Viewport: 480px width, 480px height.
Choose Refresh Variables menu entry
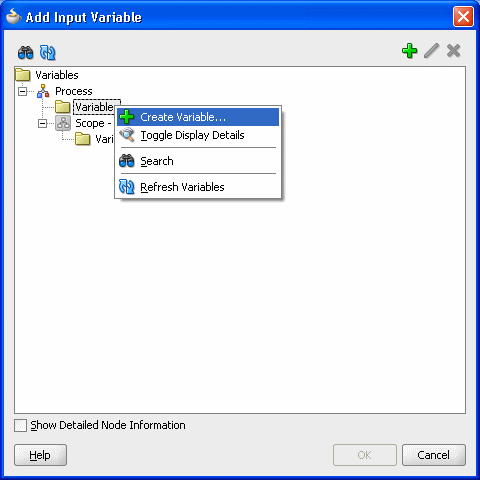(198, 187)
